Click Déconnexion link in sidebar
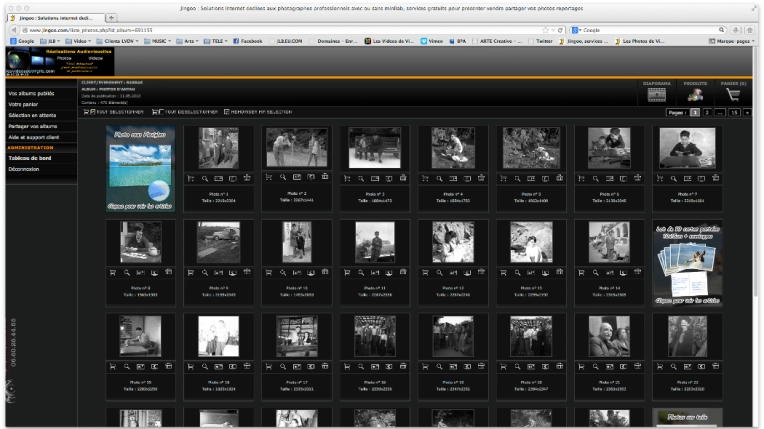The width and height of the screenshot is (764, 429). pos(24,169)
